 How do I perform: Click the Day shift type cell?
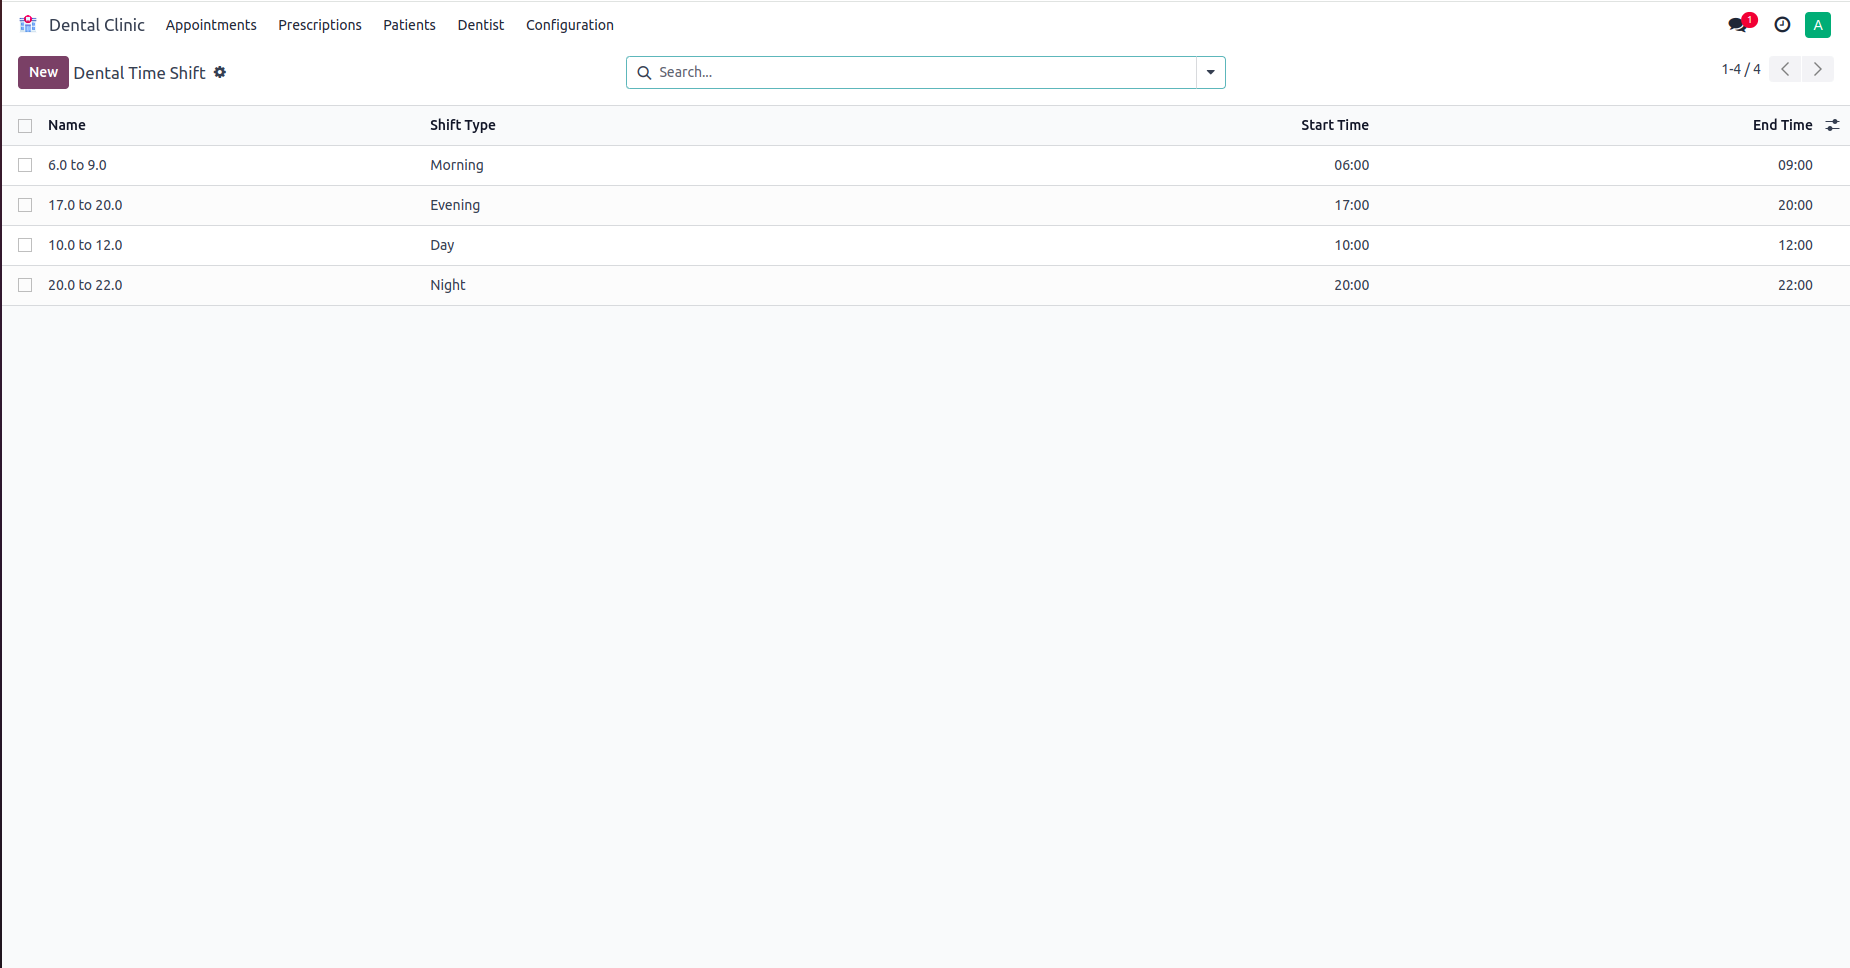442,245
